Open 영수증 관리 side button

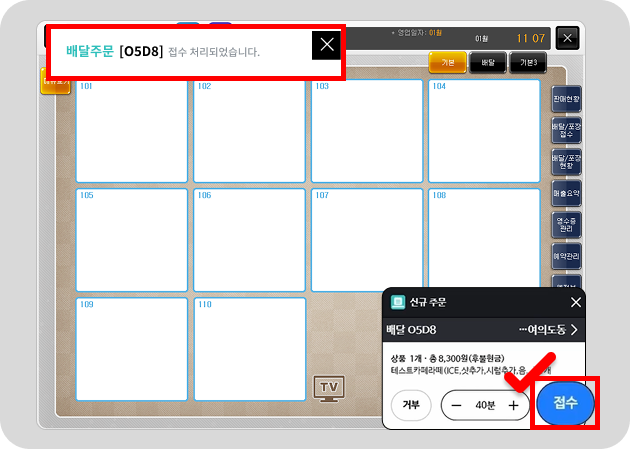(566, 224)
